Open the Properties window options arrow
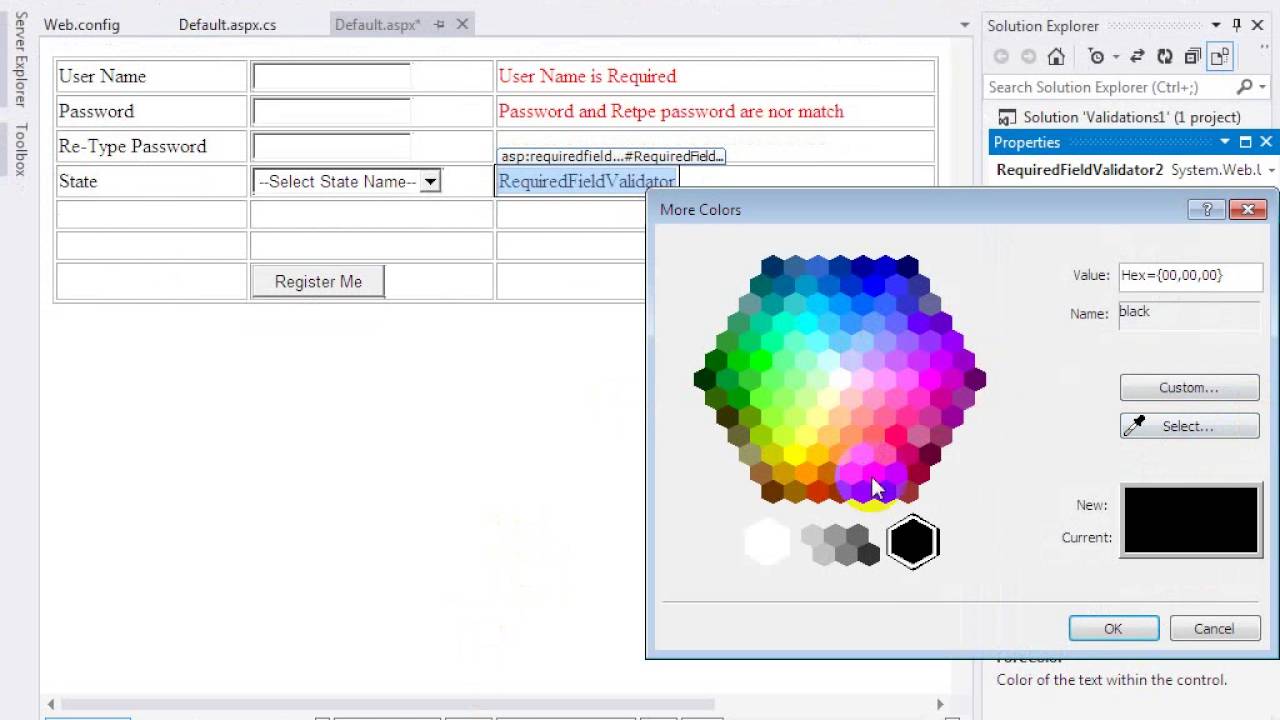1280x720 pixels. 1224,142
